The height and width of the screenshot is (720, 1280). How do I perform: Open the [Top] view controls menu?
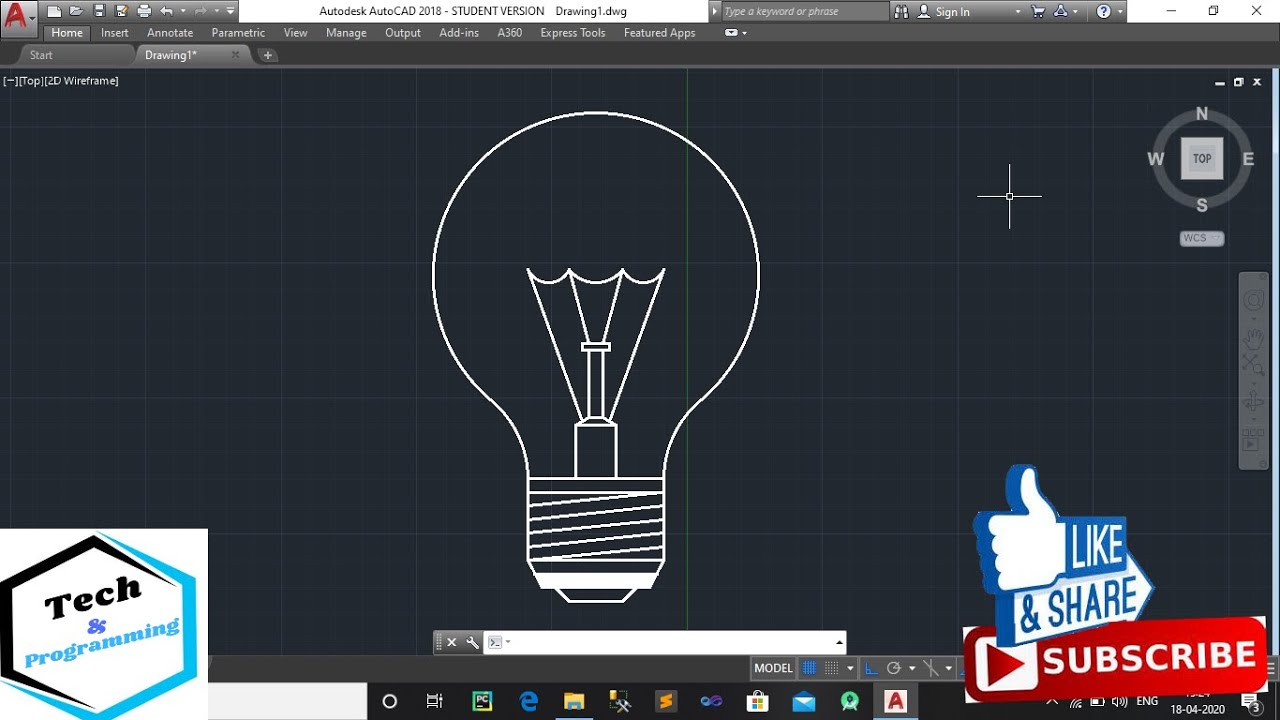[30, 81]
